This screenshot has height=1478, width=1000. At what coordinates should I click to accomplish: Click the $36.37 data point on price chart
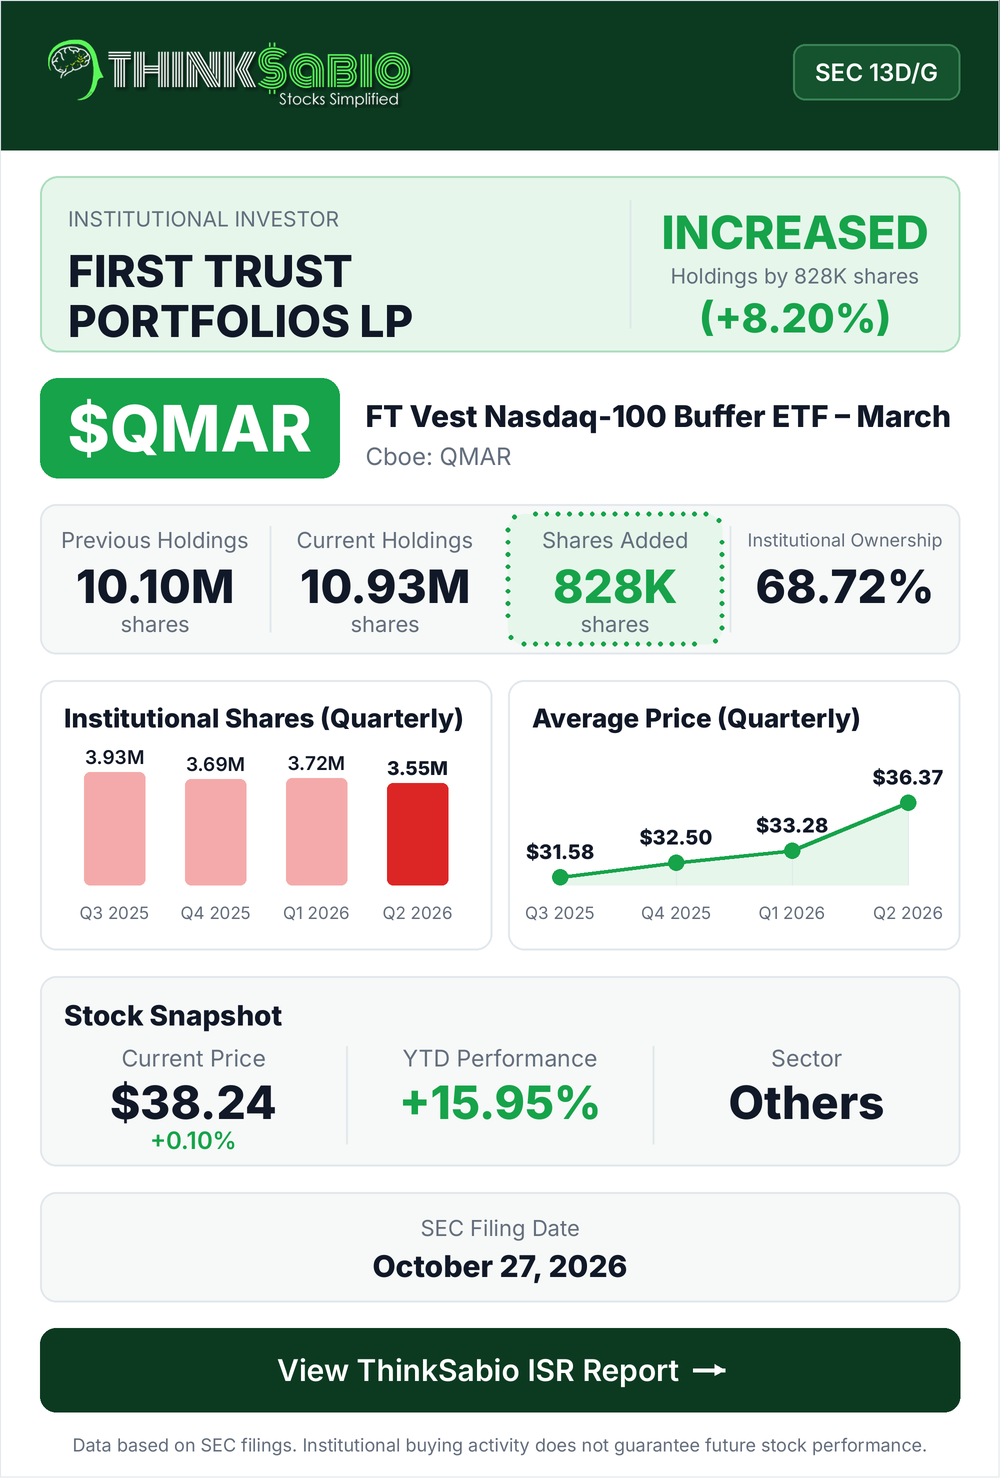coord(908,802)
